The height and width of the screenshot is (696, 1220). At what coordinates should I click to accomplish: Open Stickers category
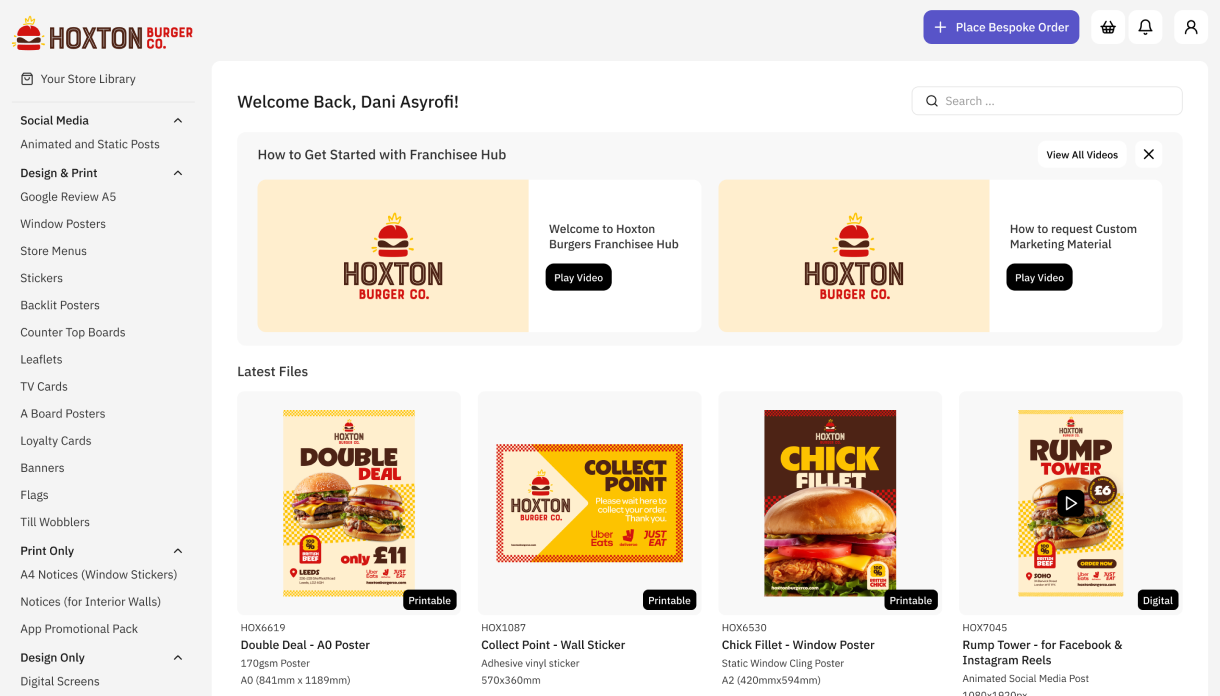coord(41,278)
